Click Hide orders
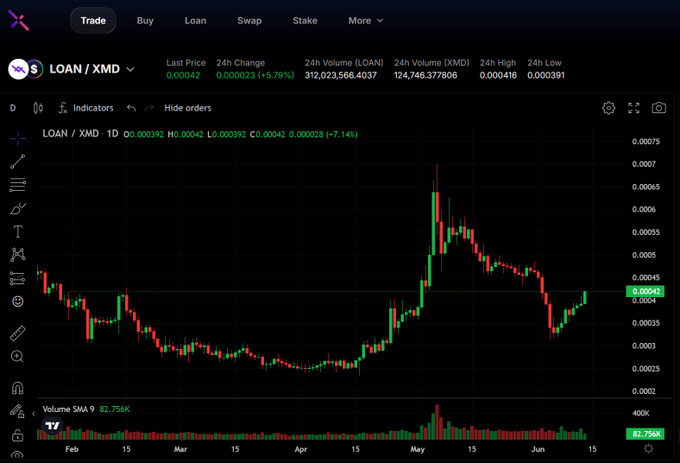The image size is (680, 463). 188,108
